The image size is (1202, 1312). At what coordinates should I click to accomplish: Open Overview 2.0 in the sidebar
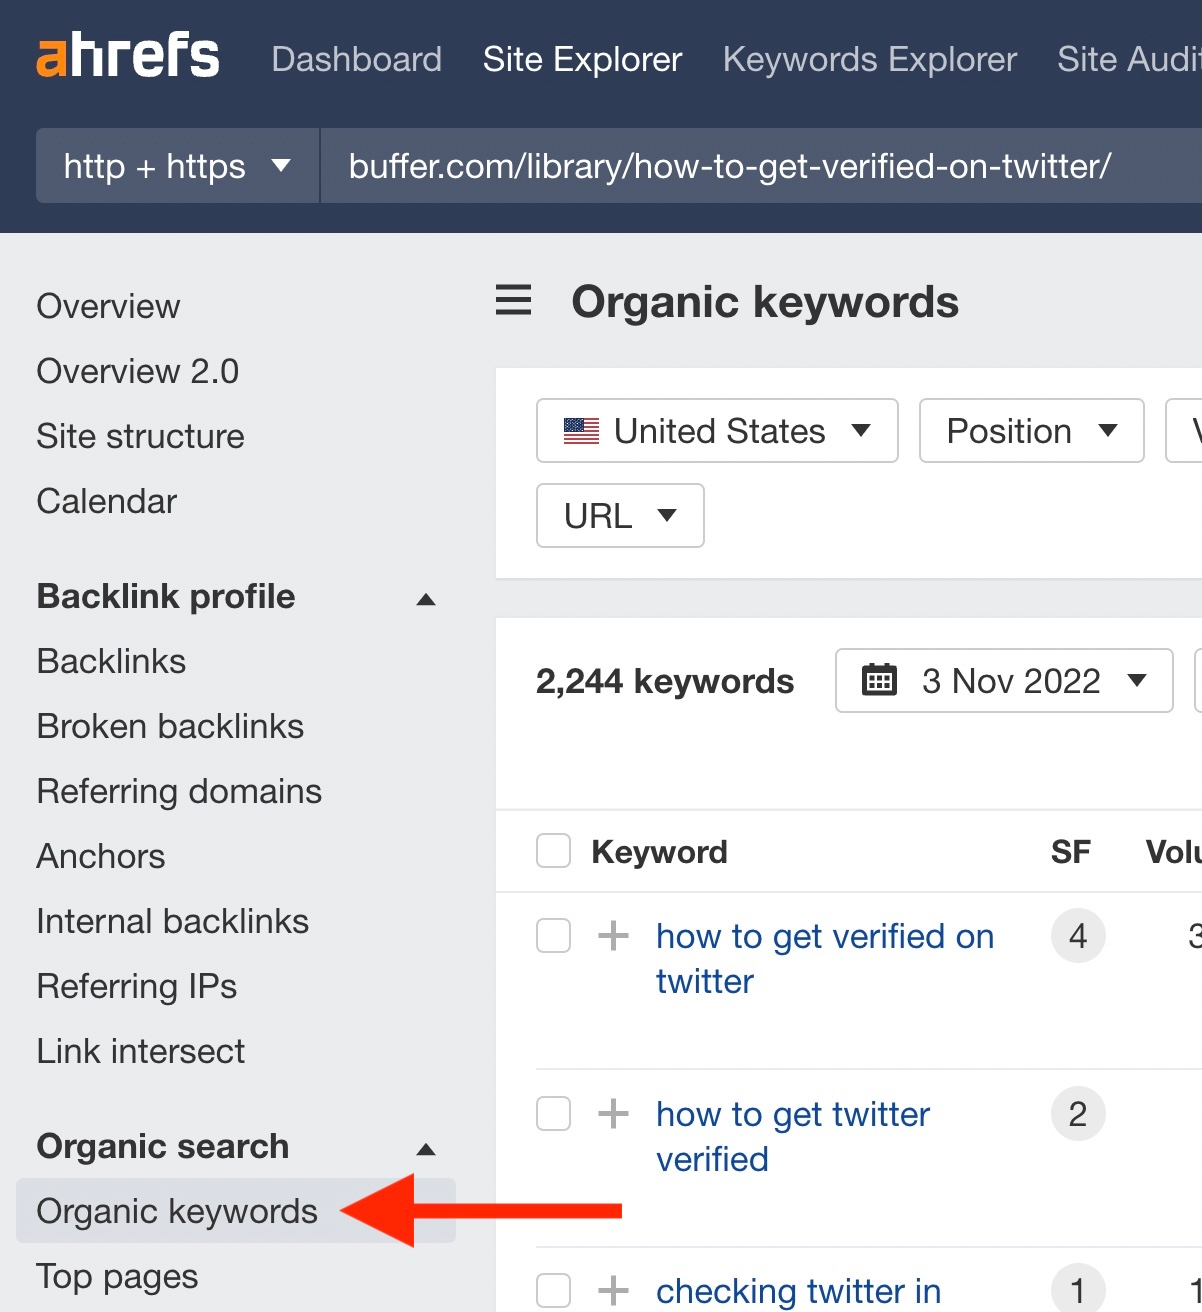click(138, 371)
